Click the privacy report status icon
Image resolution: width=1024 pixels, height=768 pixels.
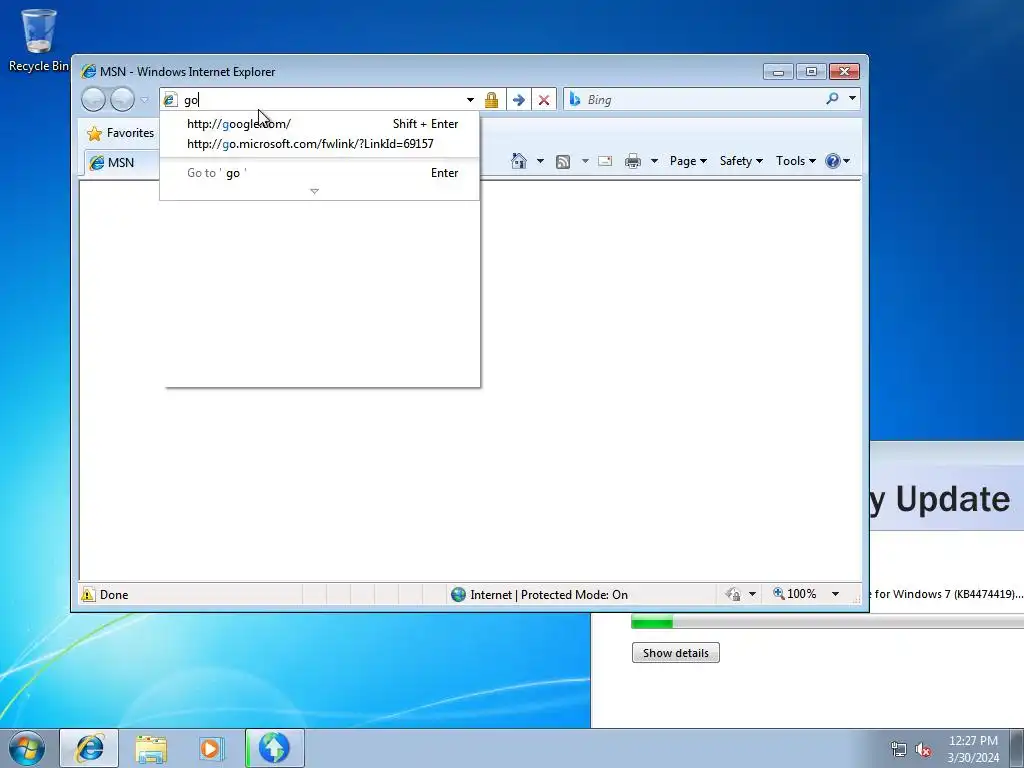[733, 594]
